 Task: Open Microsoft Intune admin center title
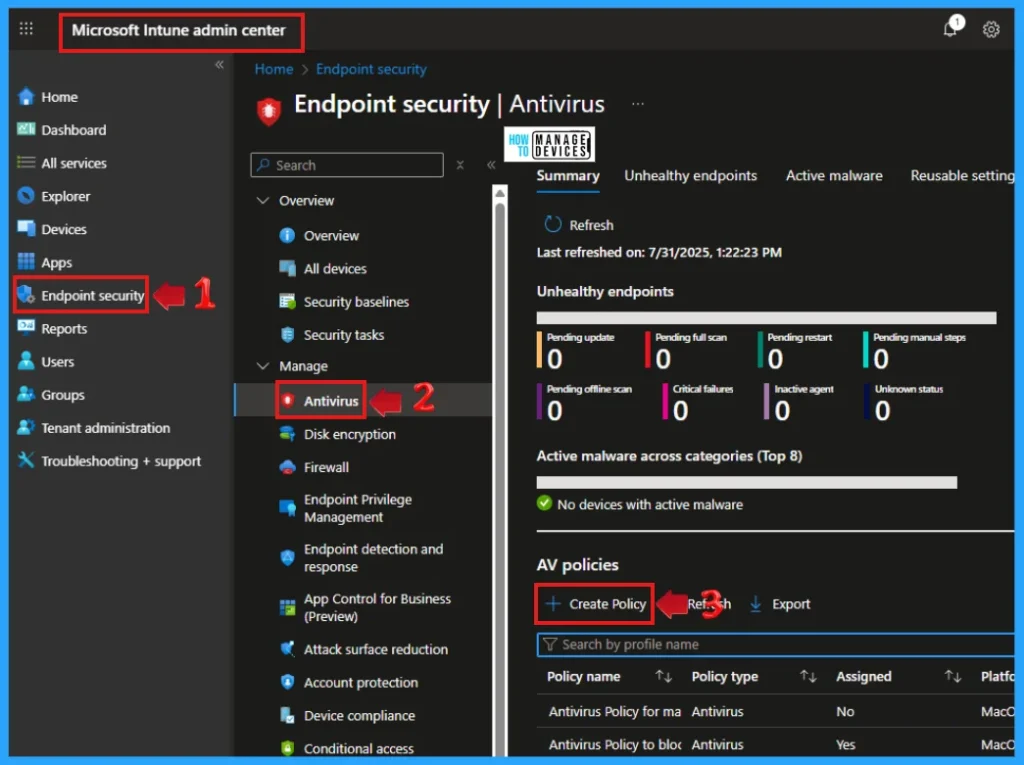pyautogui.click(x=178, y=30)
